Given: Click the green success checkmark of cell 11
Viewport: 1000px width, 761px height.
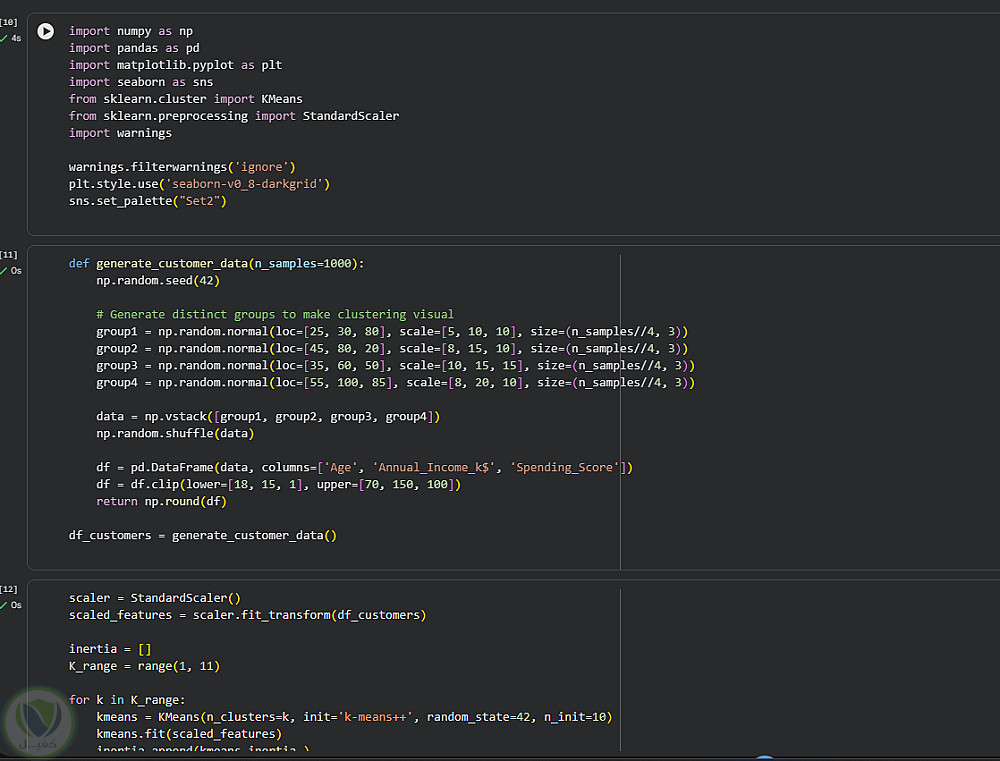Looking at the screenshot, I should [3, 271].
